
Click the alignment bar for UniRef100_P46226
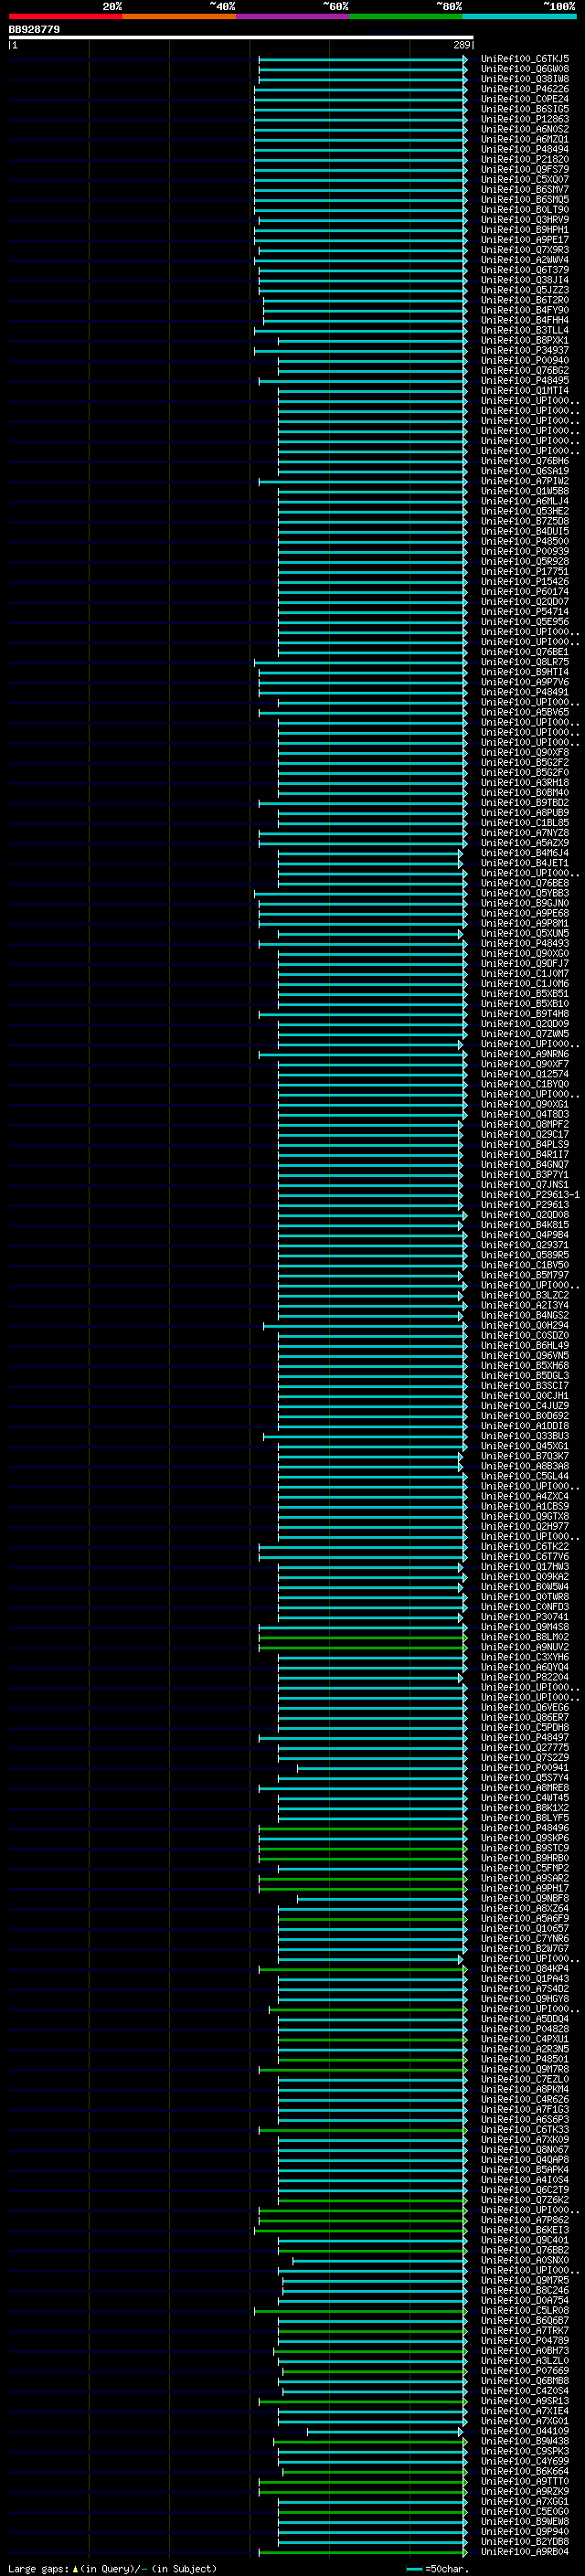[x=361, y=89]
